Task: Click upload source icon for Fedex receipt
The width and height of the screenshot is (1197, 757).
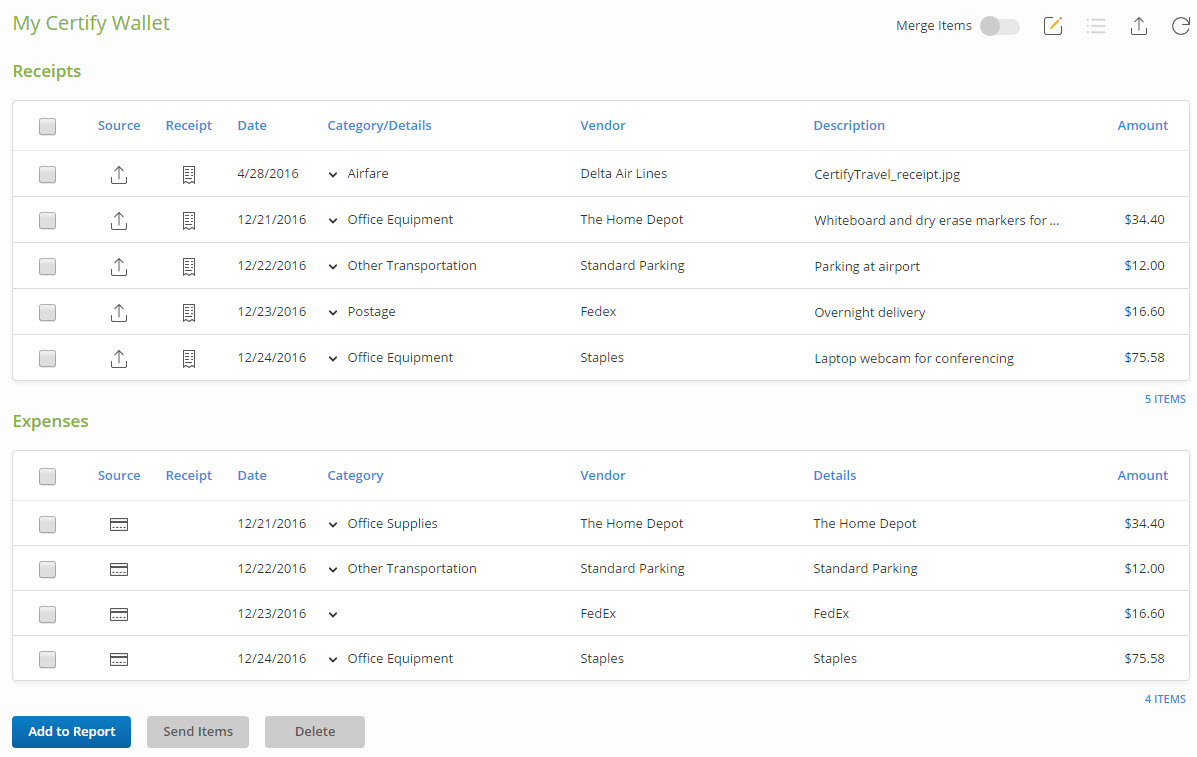Action: (118, 312)
